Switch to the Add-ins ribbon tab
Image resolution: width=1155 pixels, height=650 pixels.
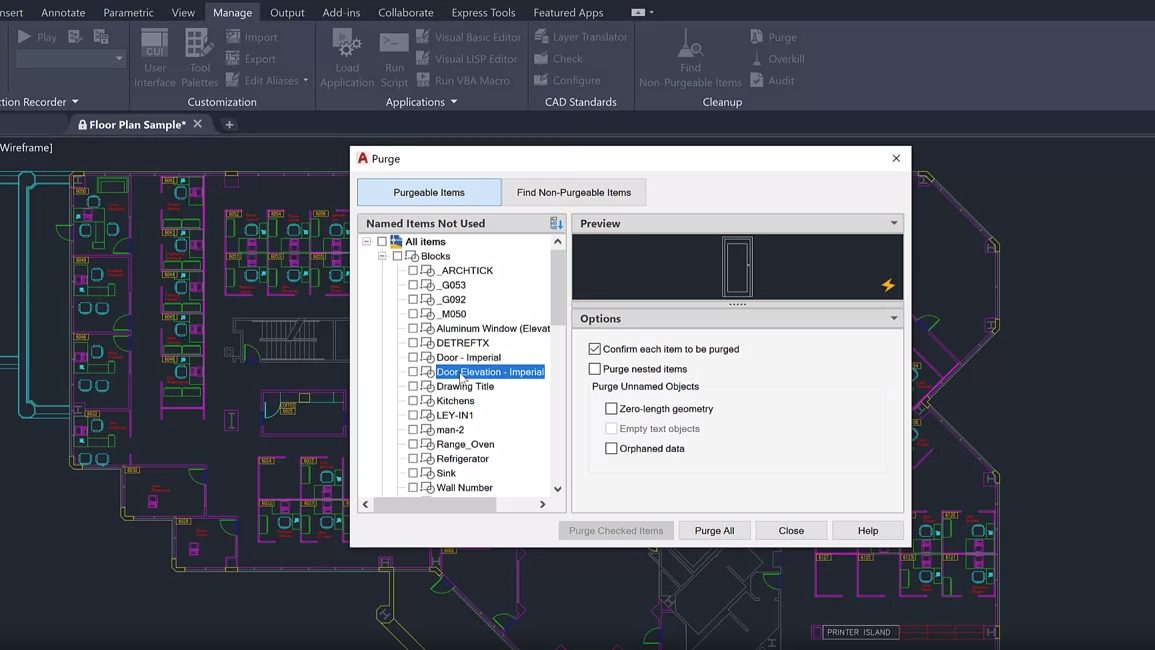(341, 13)
